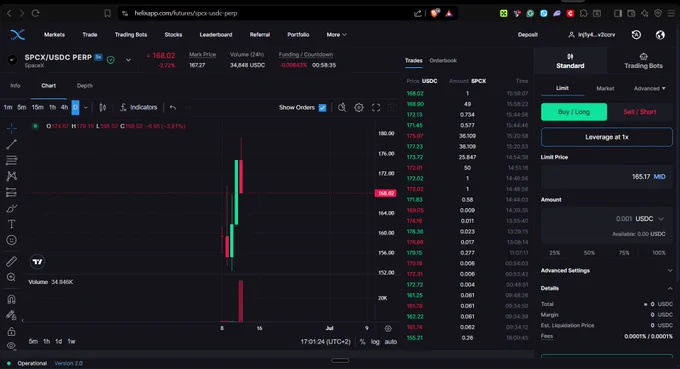The height and width of the screenshot is (369, 680).
Task: Select the pattern drawing tool
Action: coord(11,176)
